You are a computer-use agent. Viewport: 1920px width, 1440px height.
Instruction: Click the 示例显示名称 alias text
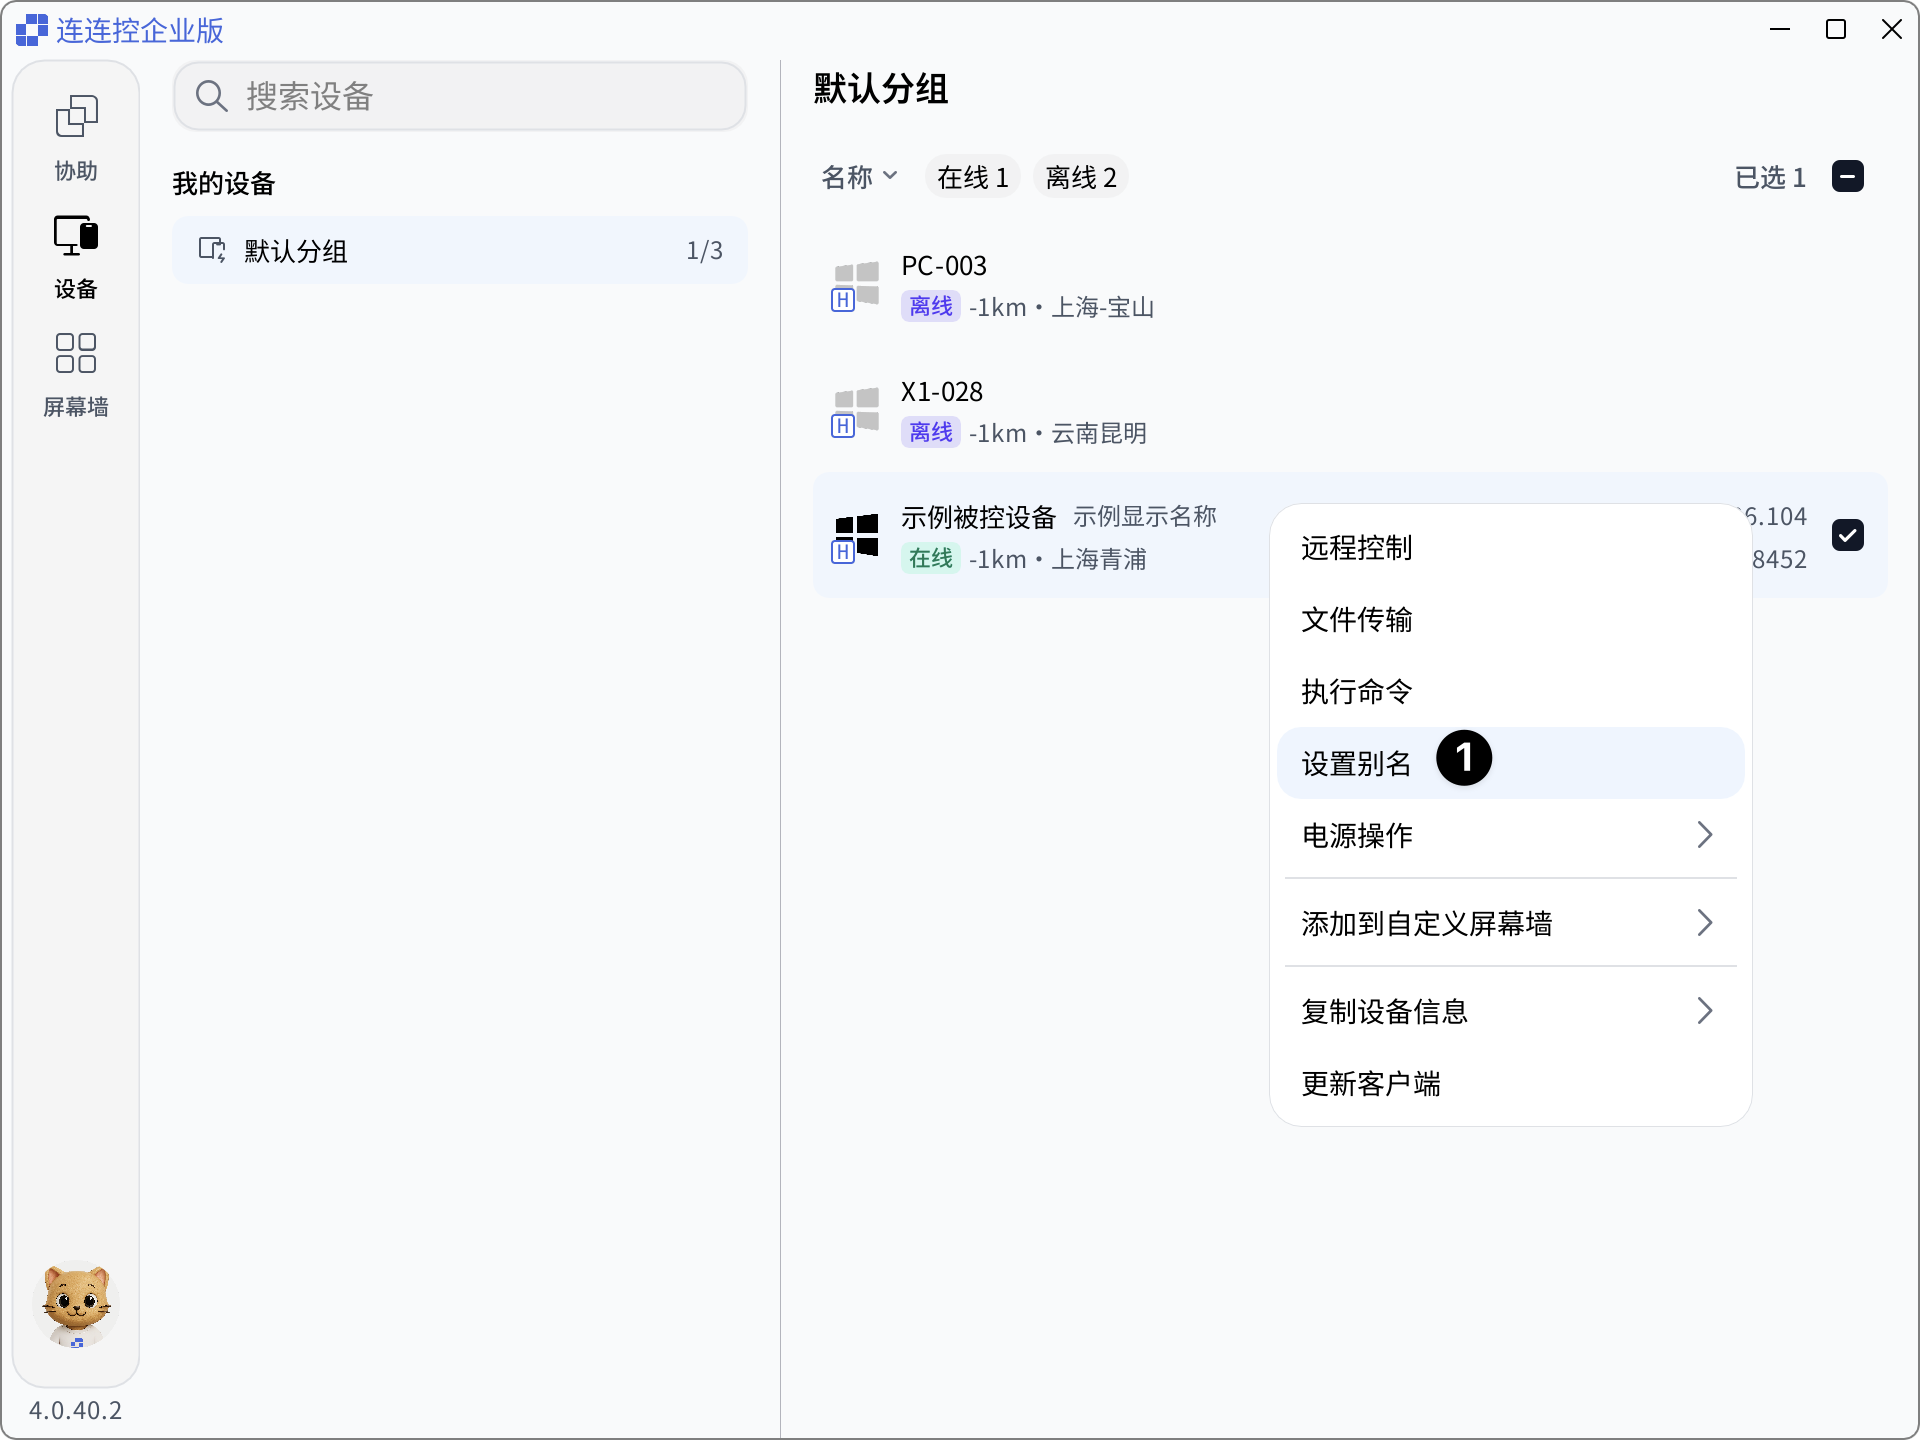click(x=1145, y=517)
